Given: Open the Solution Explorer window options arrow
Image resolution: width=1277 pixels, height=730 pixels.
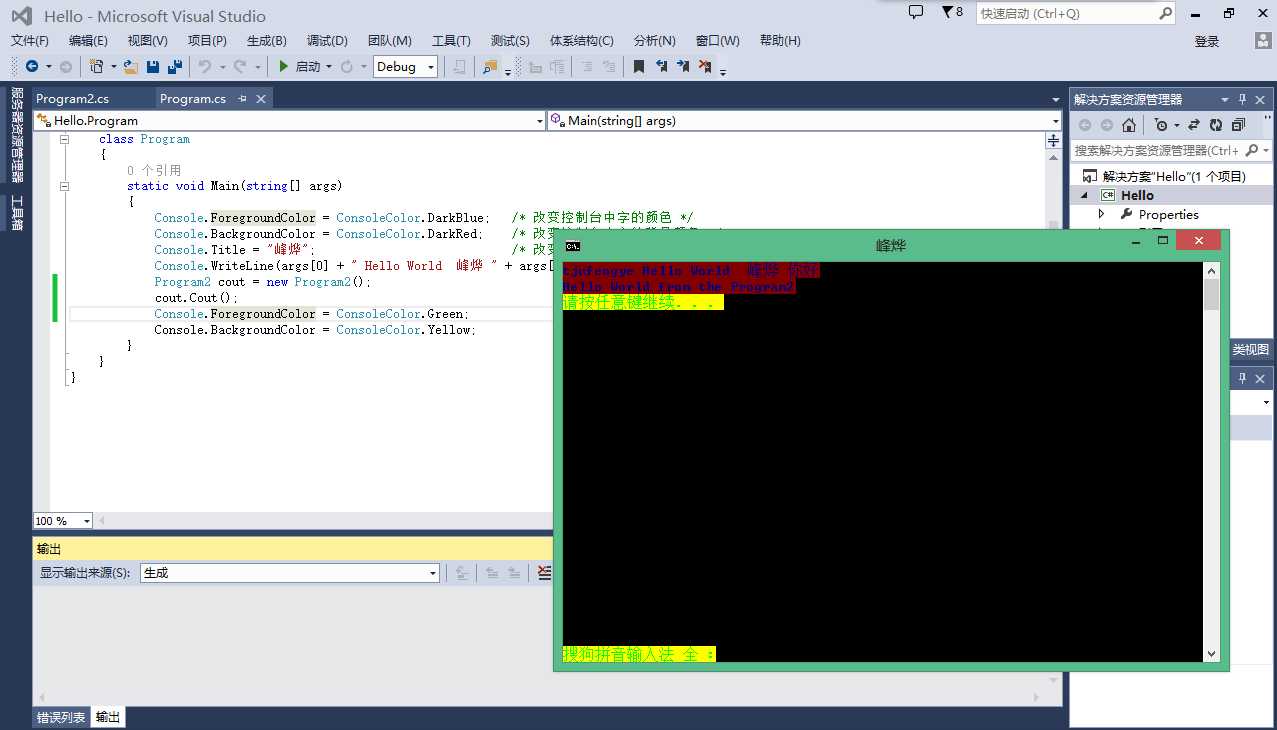Looking at the screenshot, I should (x=1225, y=99).
